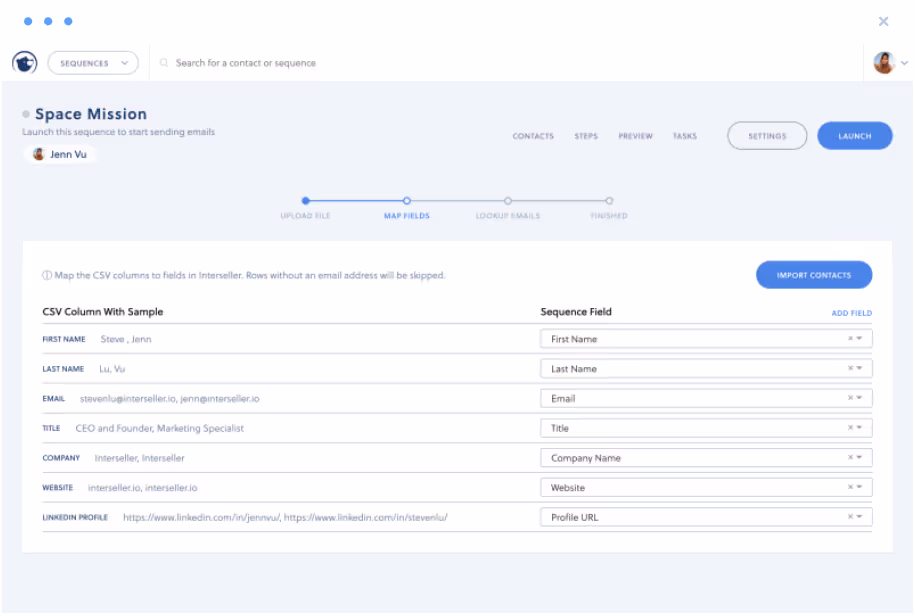Click the search magnifier icon
This screenshot has height=616, width=915.
(x=163, y=62)
